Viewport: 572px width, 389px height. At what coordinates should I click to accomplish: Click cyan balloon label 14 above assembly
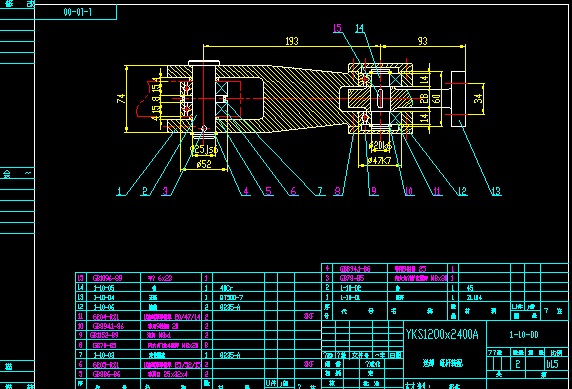click(360, 28)
